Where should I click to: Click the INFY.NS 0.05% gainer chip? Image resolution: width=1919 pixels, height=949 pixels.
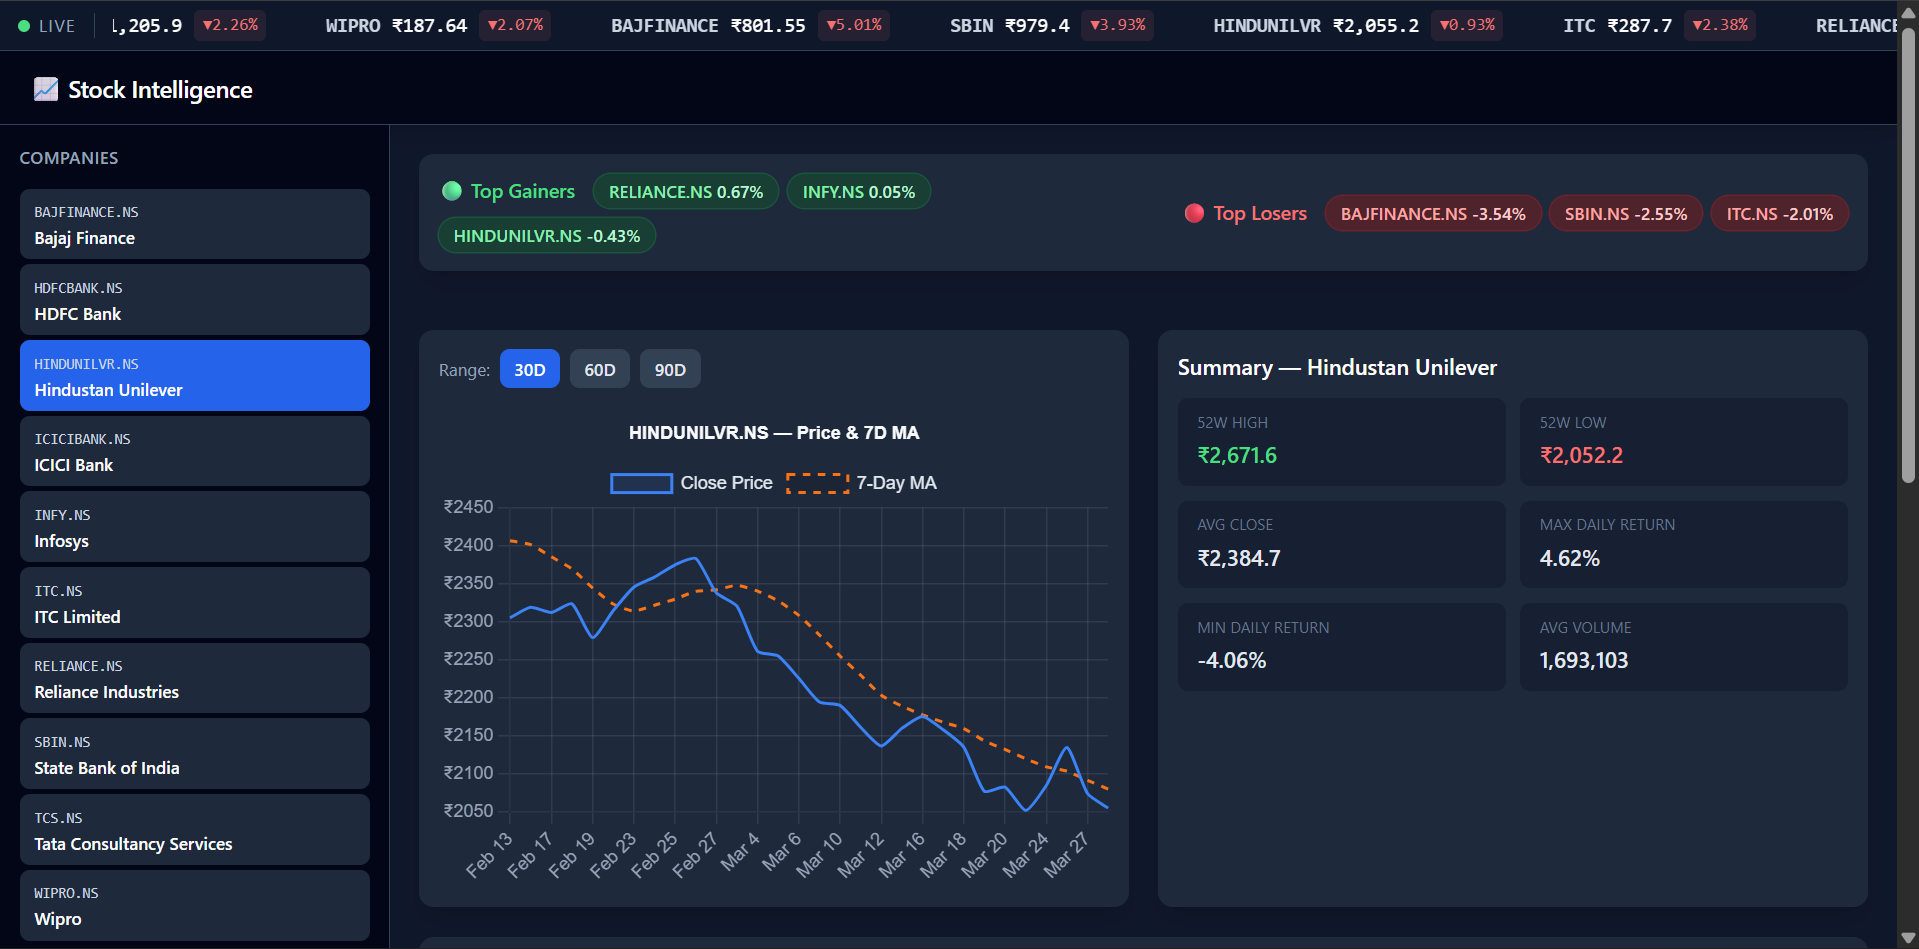pyautogui.click(x=859, y=192)
